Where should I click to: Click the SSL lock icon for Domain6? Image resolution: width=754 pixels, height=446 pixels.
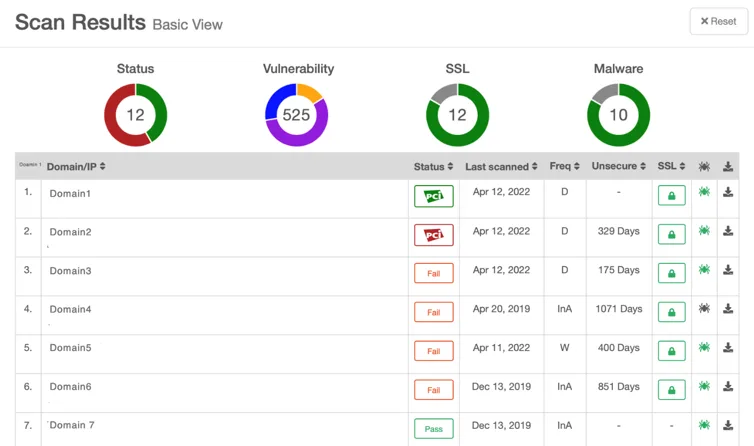tap(671, 390)
